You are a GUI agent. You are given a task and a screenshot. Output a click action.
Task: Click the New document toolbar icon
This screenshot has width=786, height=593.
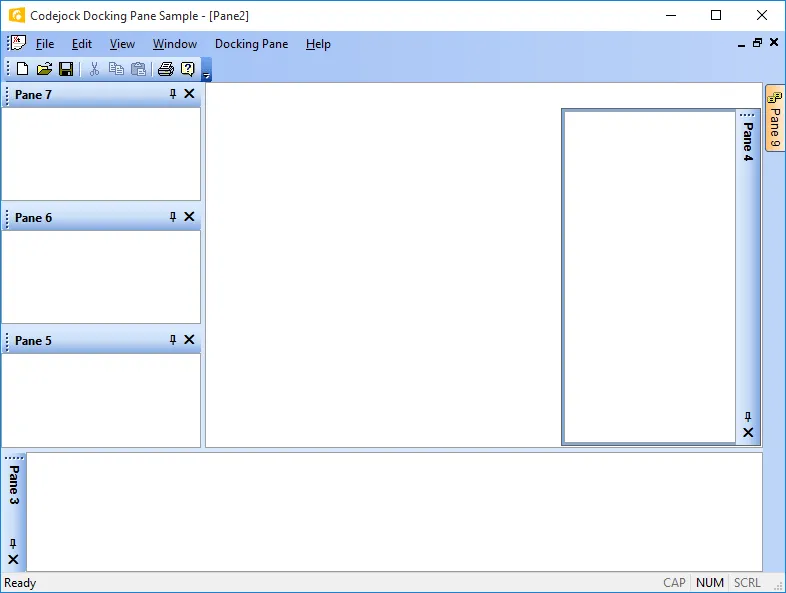(x=23, y=69)
